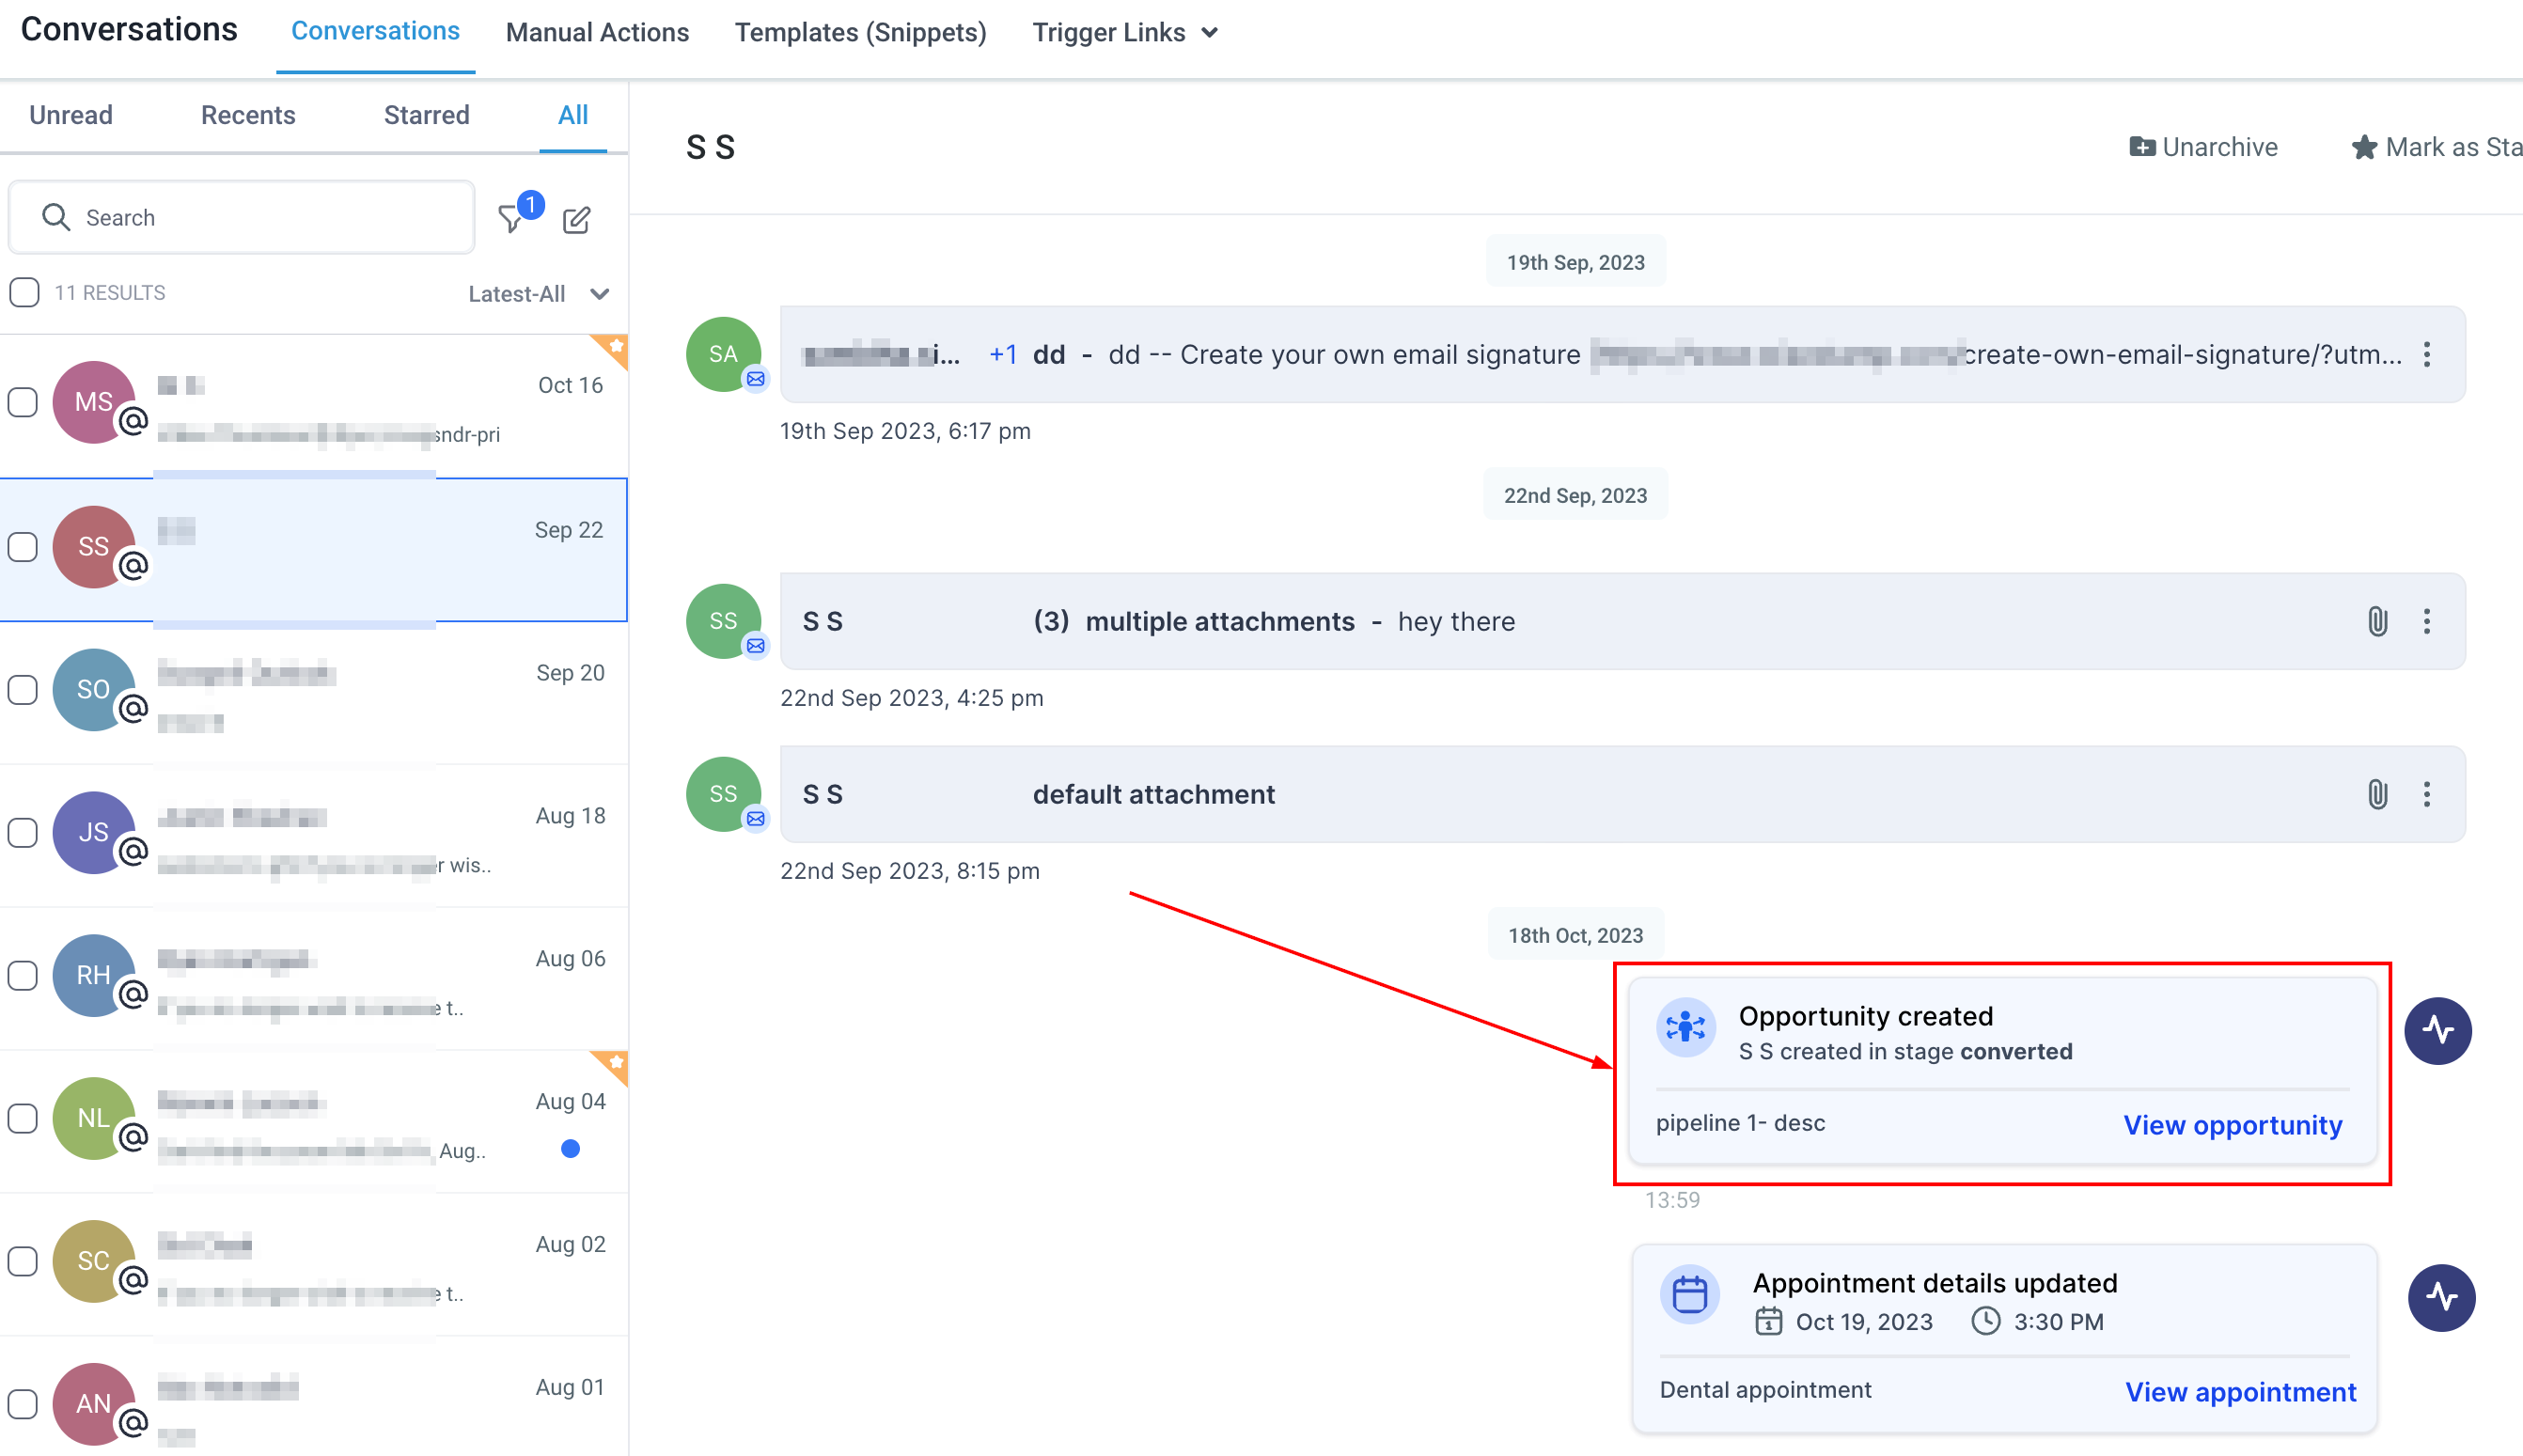Open the multiple attachments email
Viewport: 2523px width, 1456px height.
1622,621
